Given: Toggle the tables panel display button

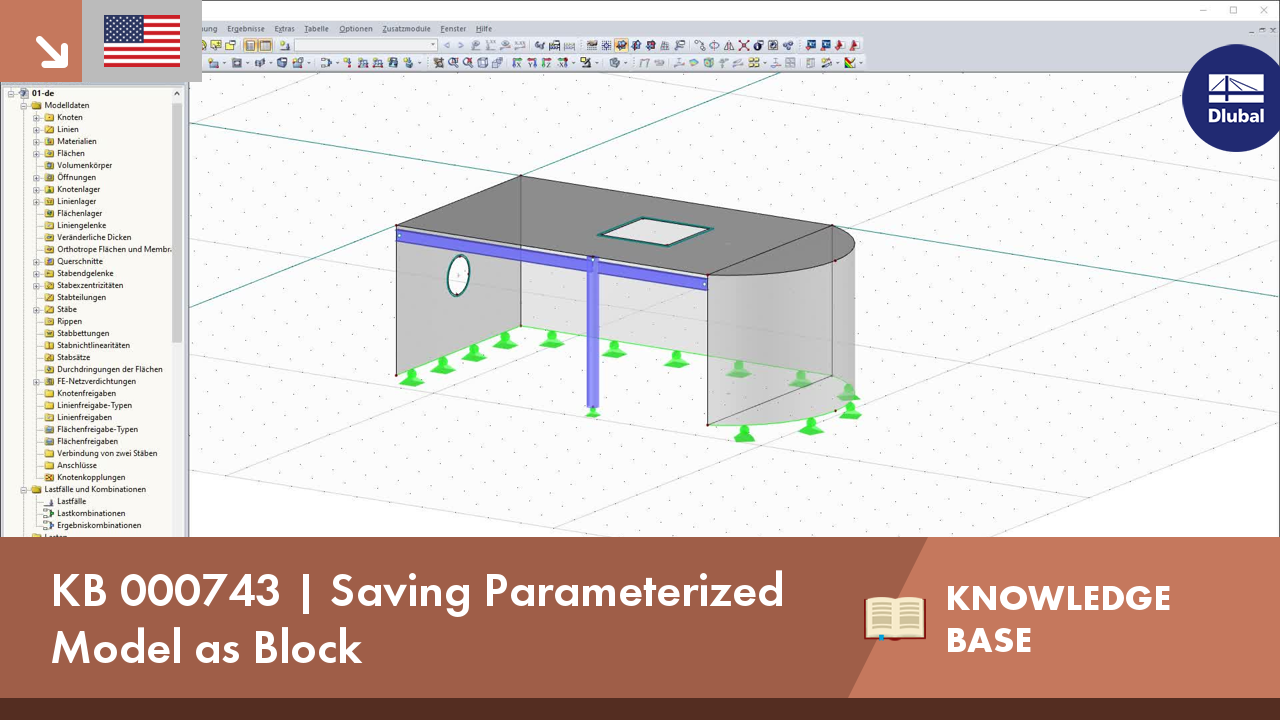Looking at the screenshot, I should click(x=263, y=46).
